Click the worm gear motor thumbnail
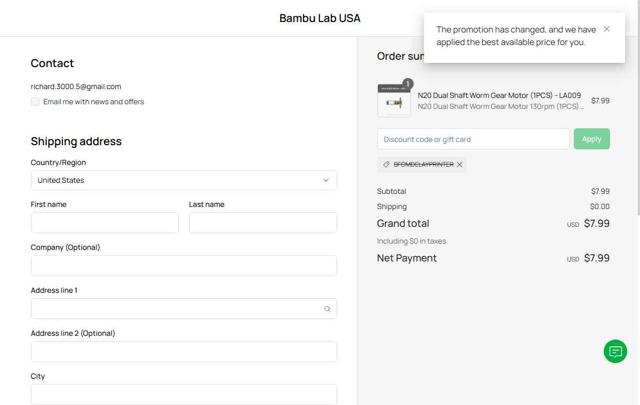640x405 pixels. [394, 102]
